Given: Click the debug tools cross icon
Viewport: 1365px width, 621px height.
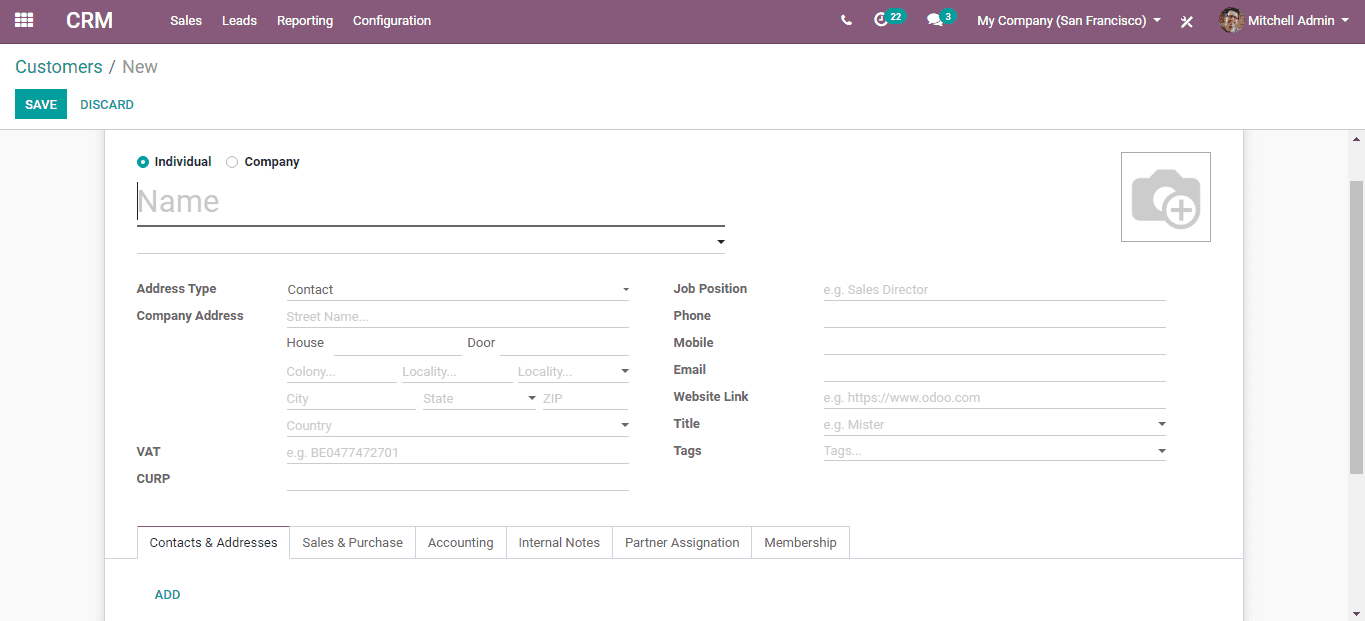Looking at the screenshot, I should (1187, 21).
